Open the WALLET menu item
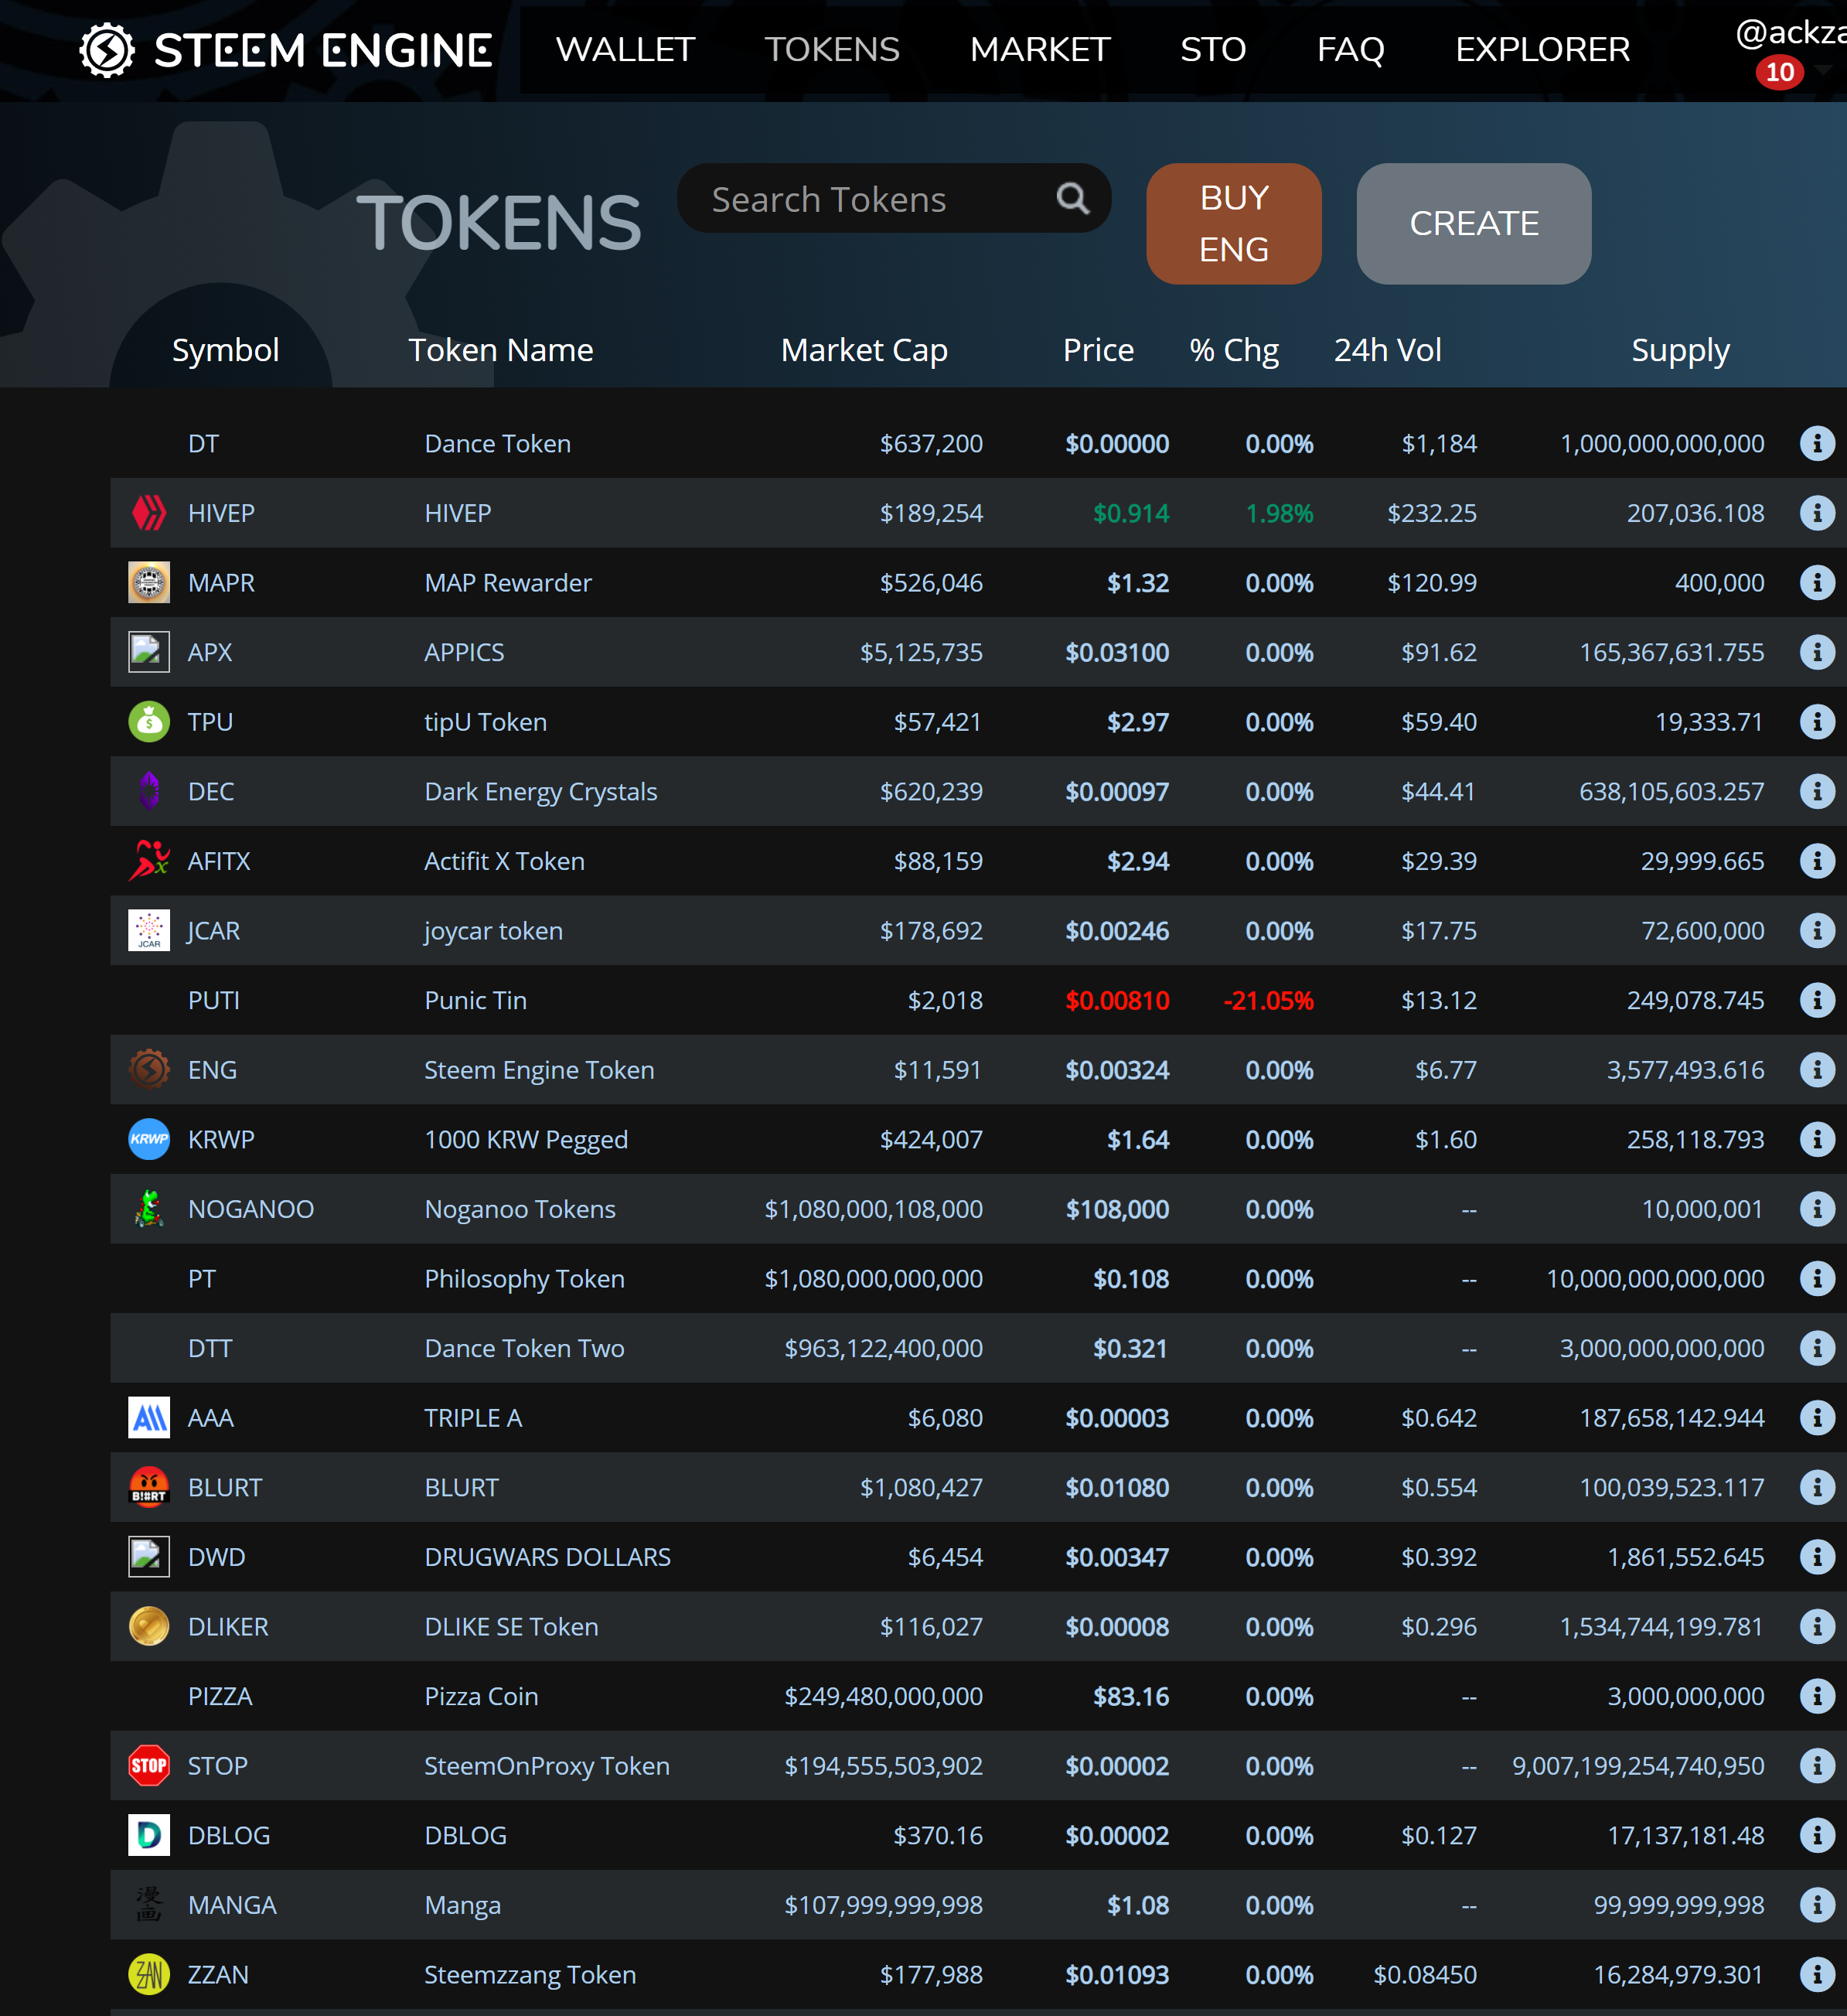Viewport: 1847px width, 2016px height. [x=625, y=50]
